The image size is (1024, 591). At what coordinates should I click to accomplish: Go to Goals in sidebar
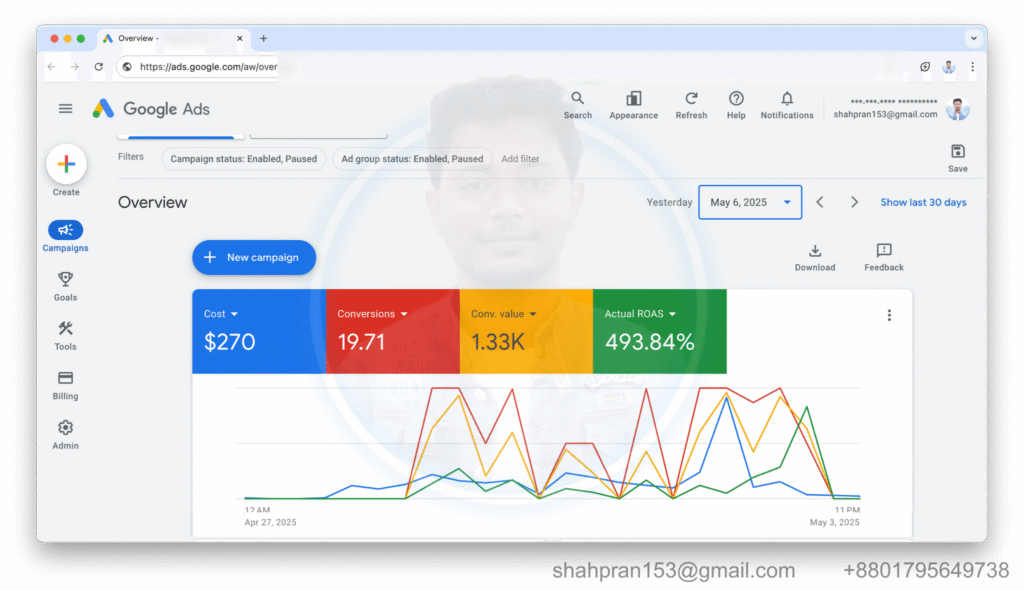click(65, 286)
